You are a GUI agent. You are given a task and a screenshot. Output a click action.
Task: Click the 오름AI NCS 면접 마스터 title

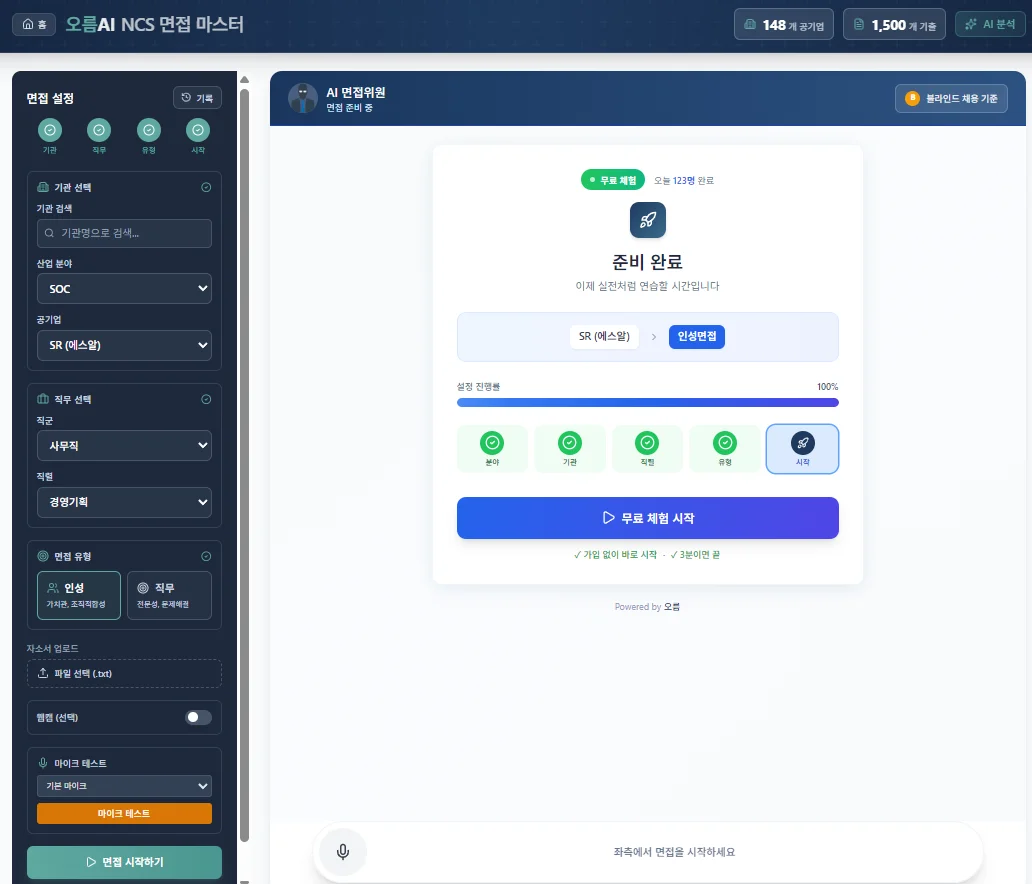tap(155, 24)
